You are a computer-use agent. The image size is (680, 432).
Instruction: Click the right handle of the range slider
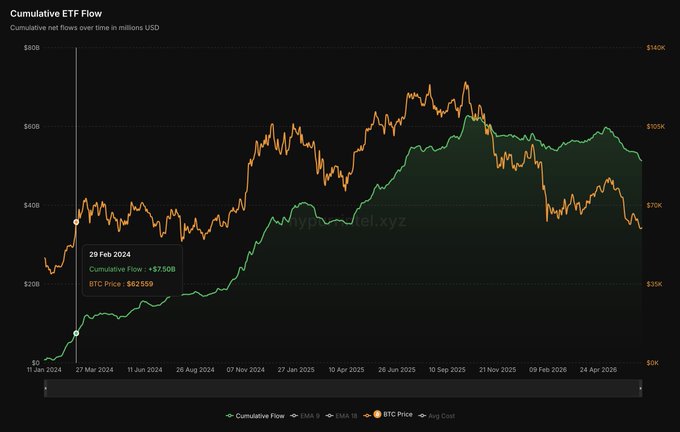click(x=641, y=388)
